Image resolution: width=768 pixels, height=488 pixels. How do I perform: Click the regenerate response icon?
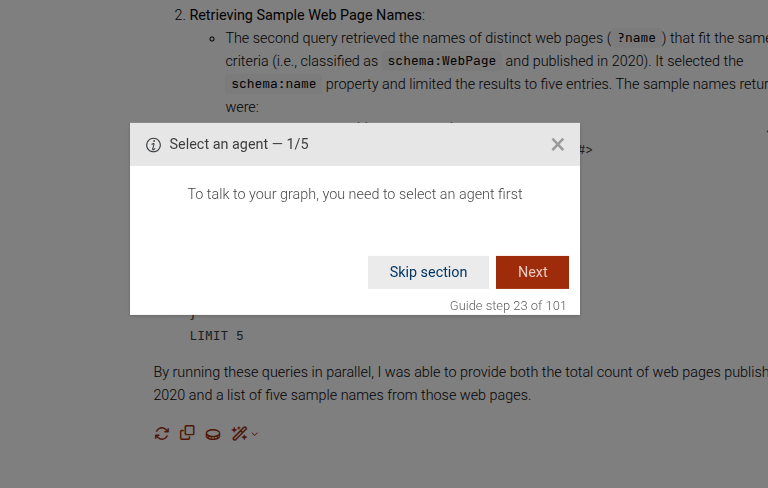pyautogui.click(x=161, y=433)
